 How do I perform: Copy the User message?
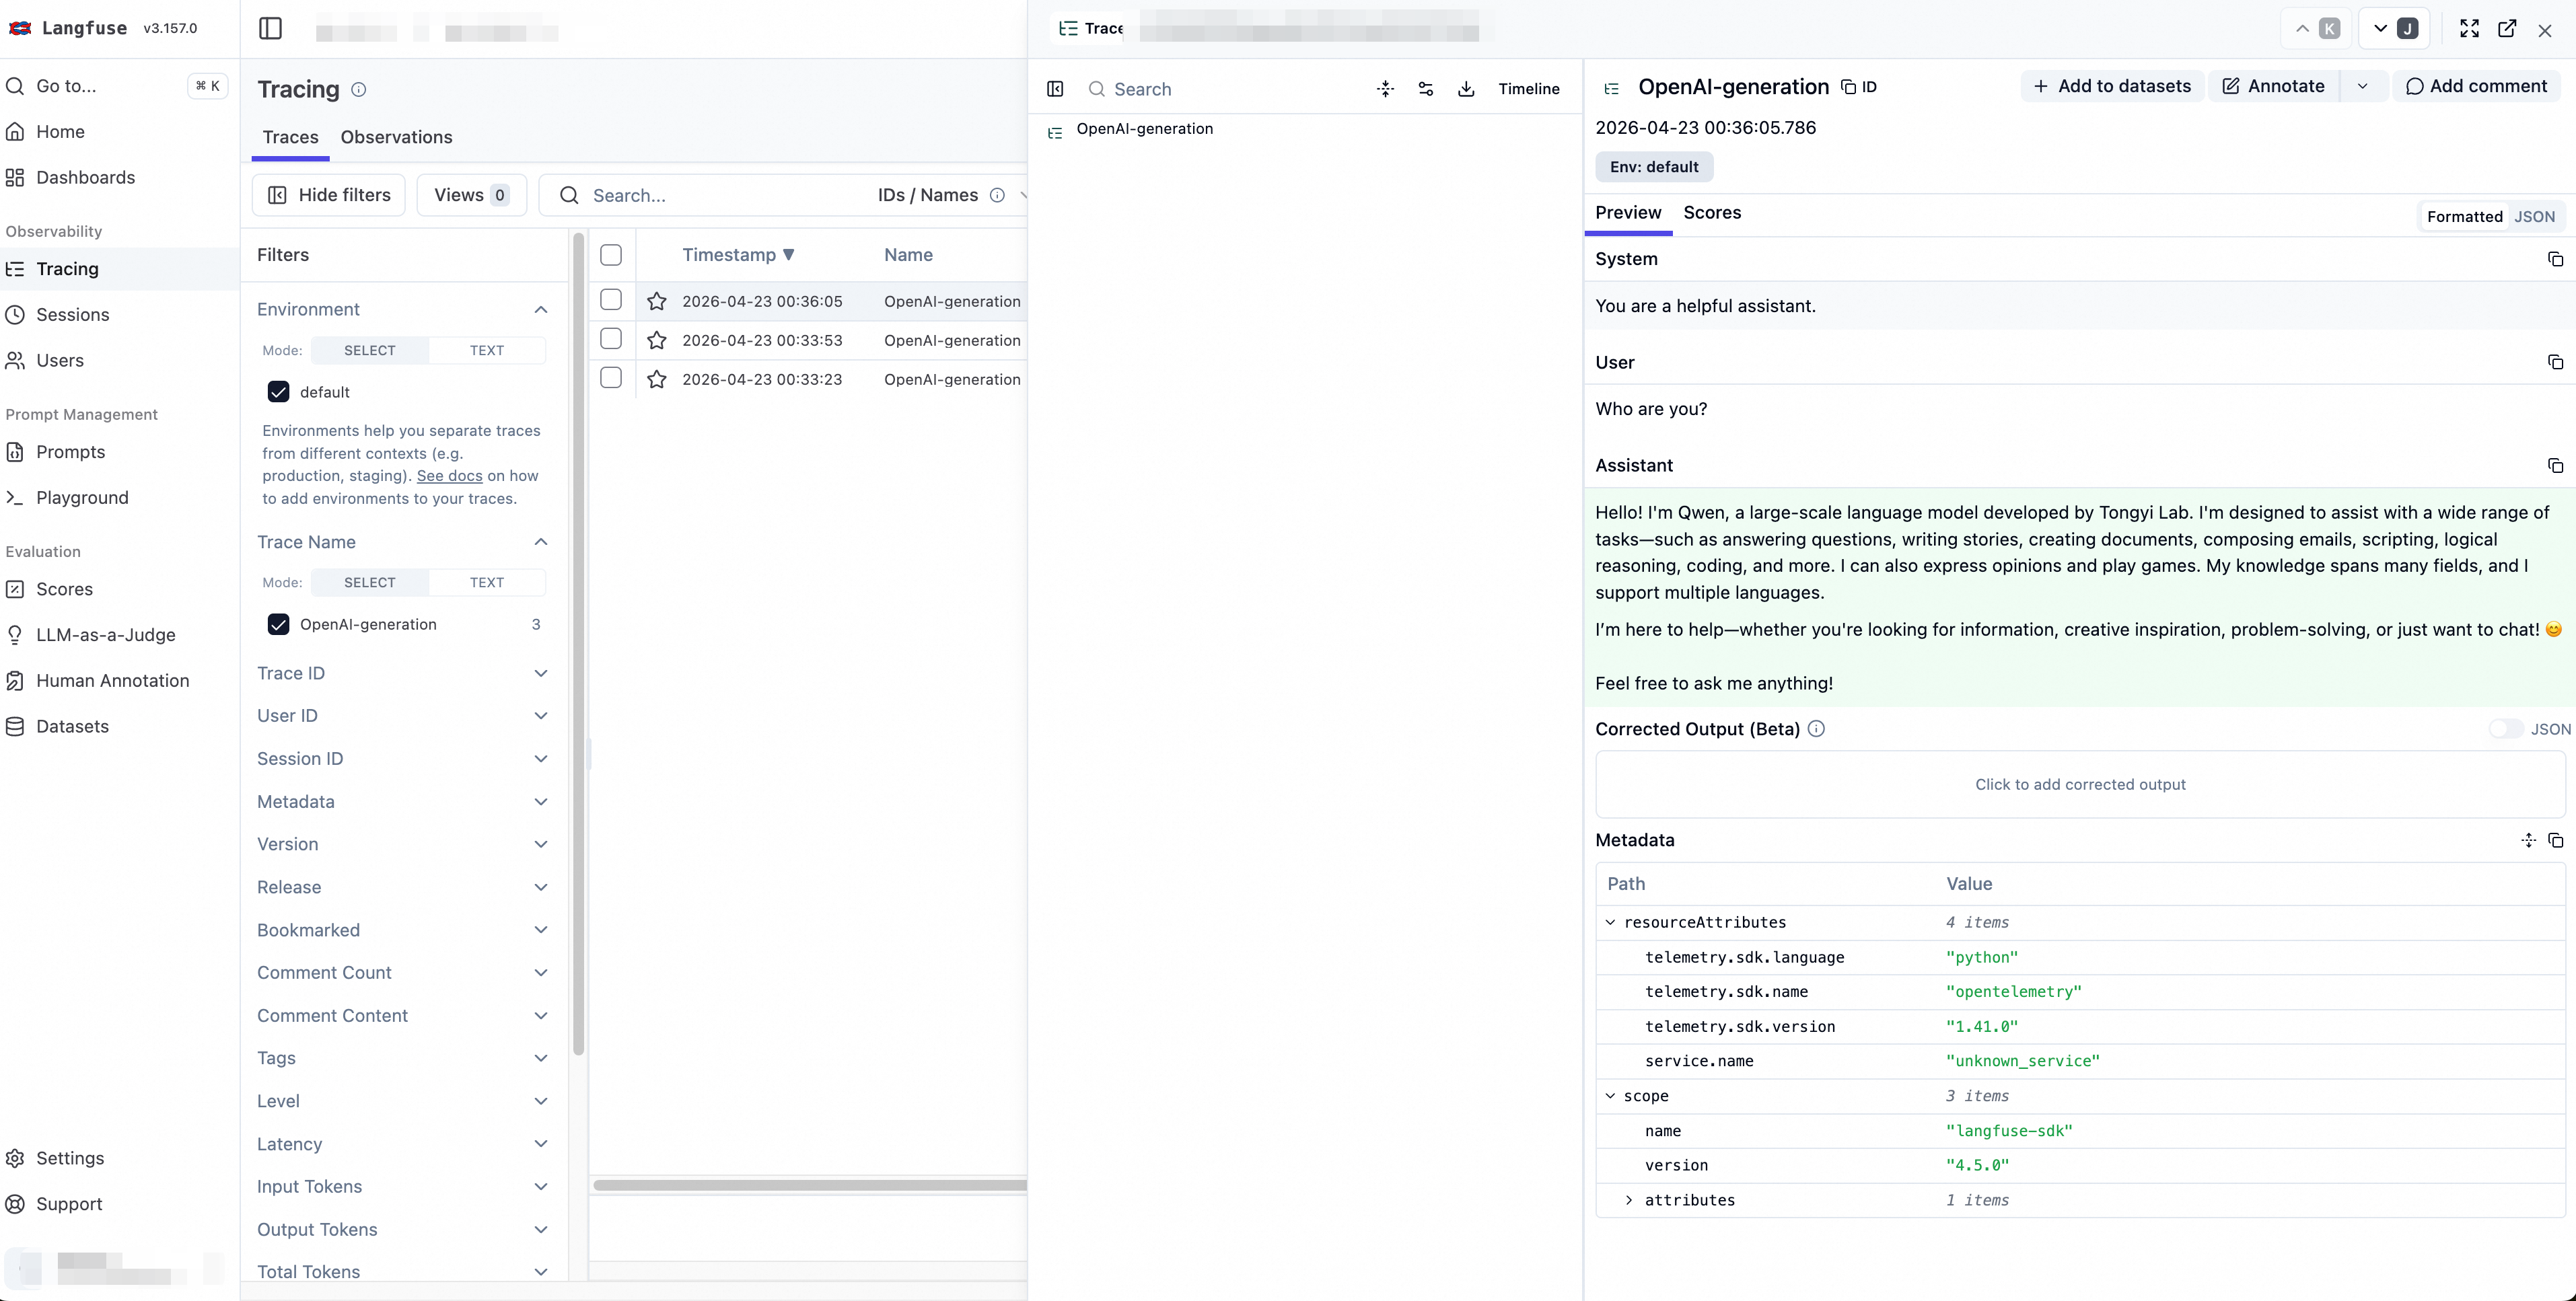pyautogui.click(x=2555, y=362)
